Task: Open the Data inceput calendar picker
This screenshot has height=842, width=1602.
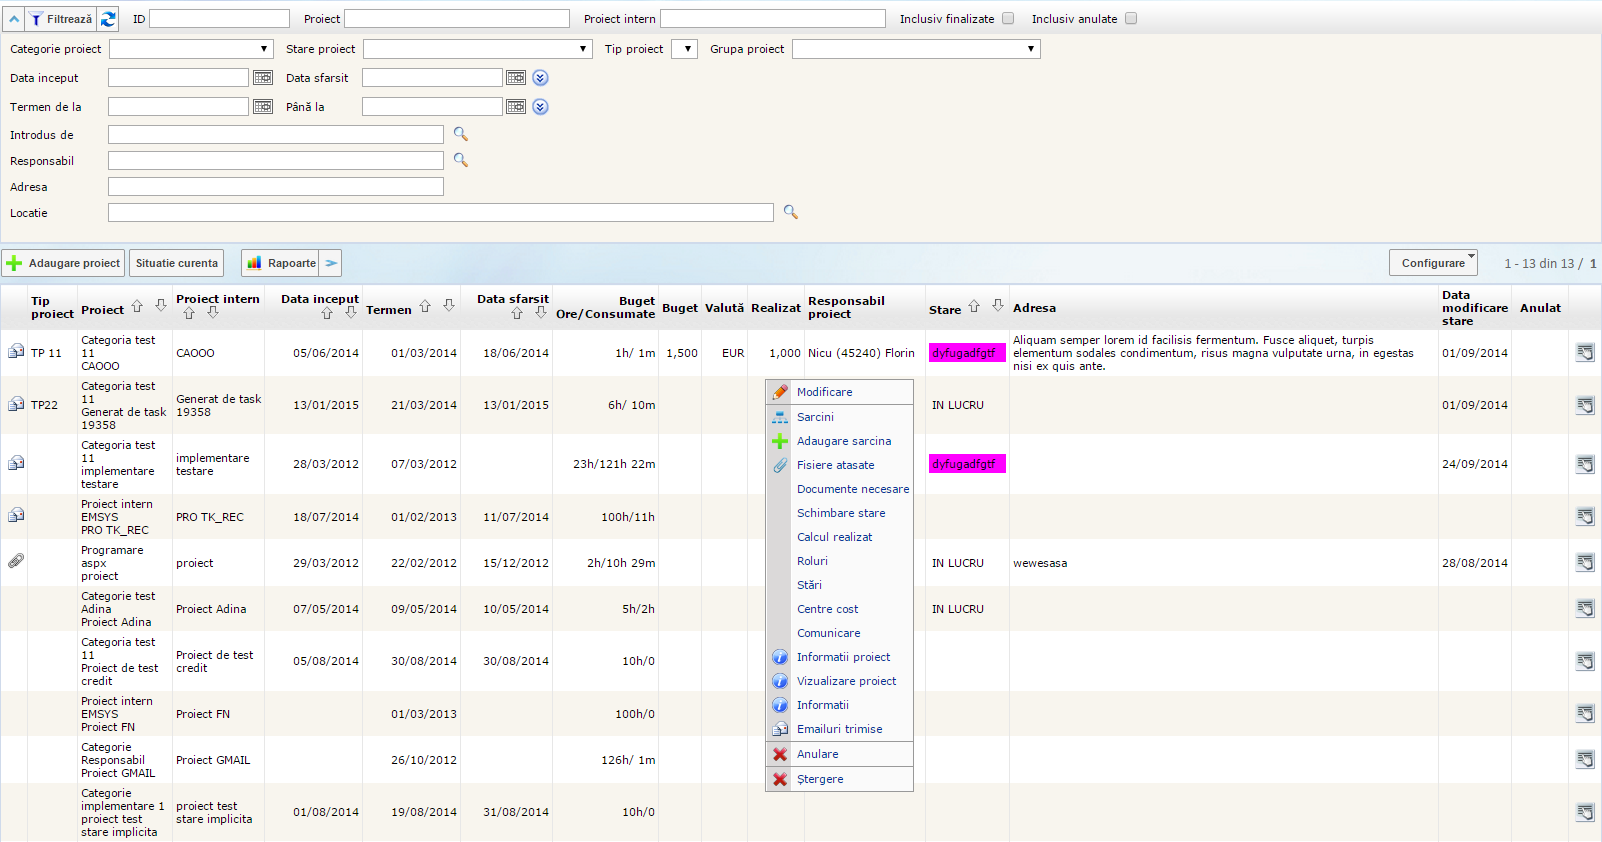Action: click(x=263, y=78)
